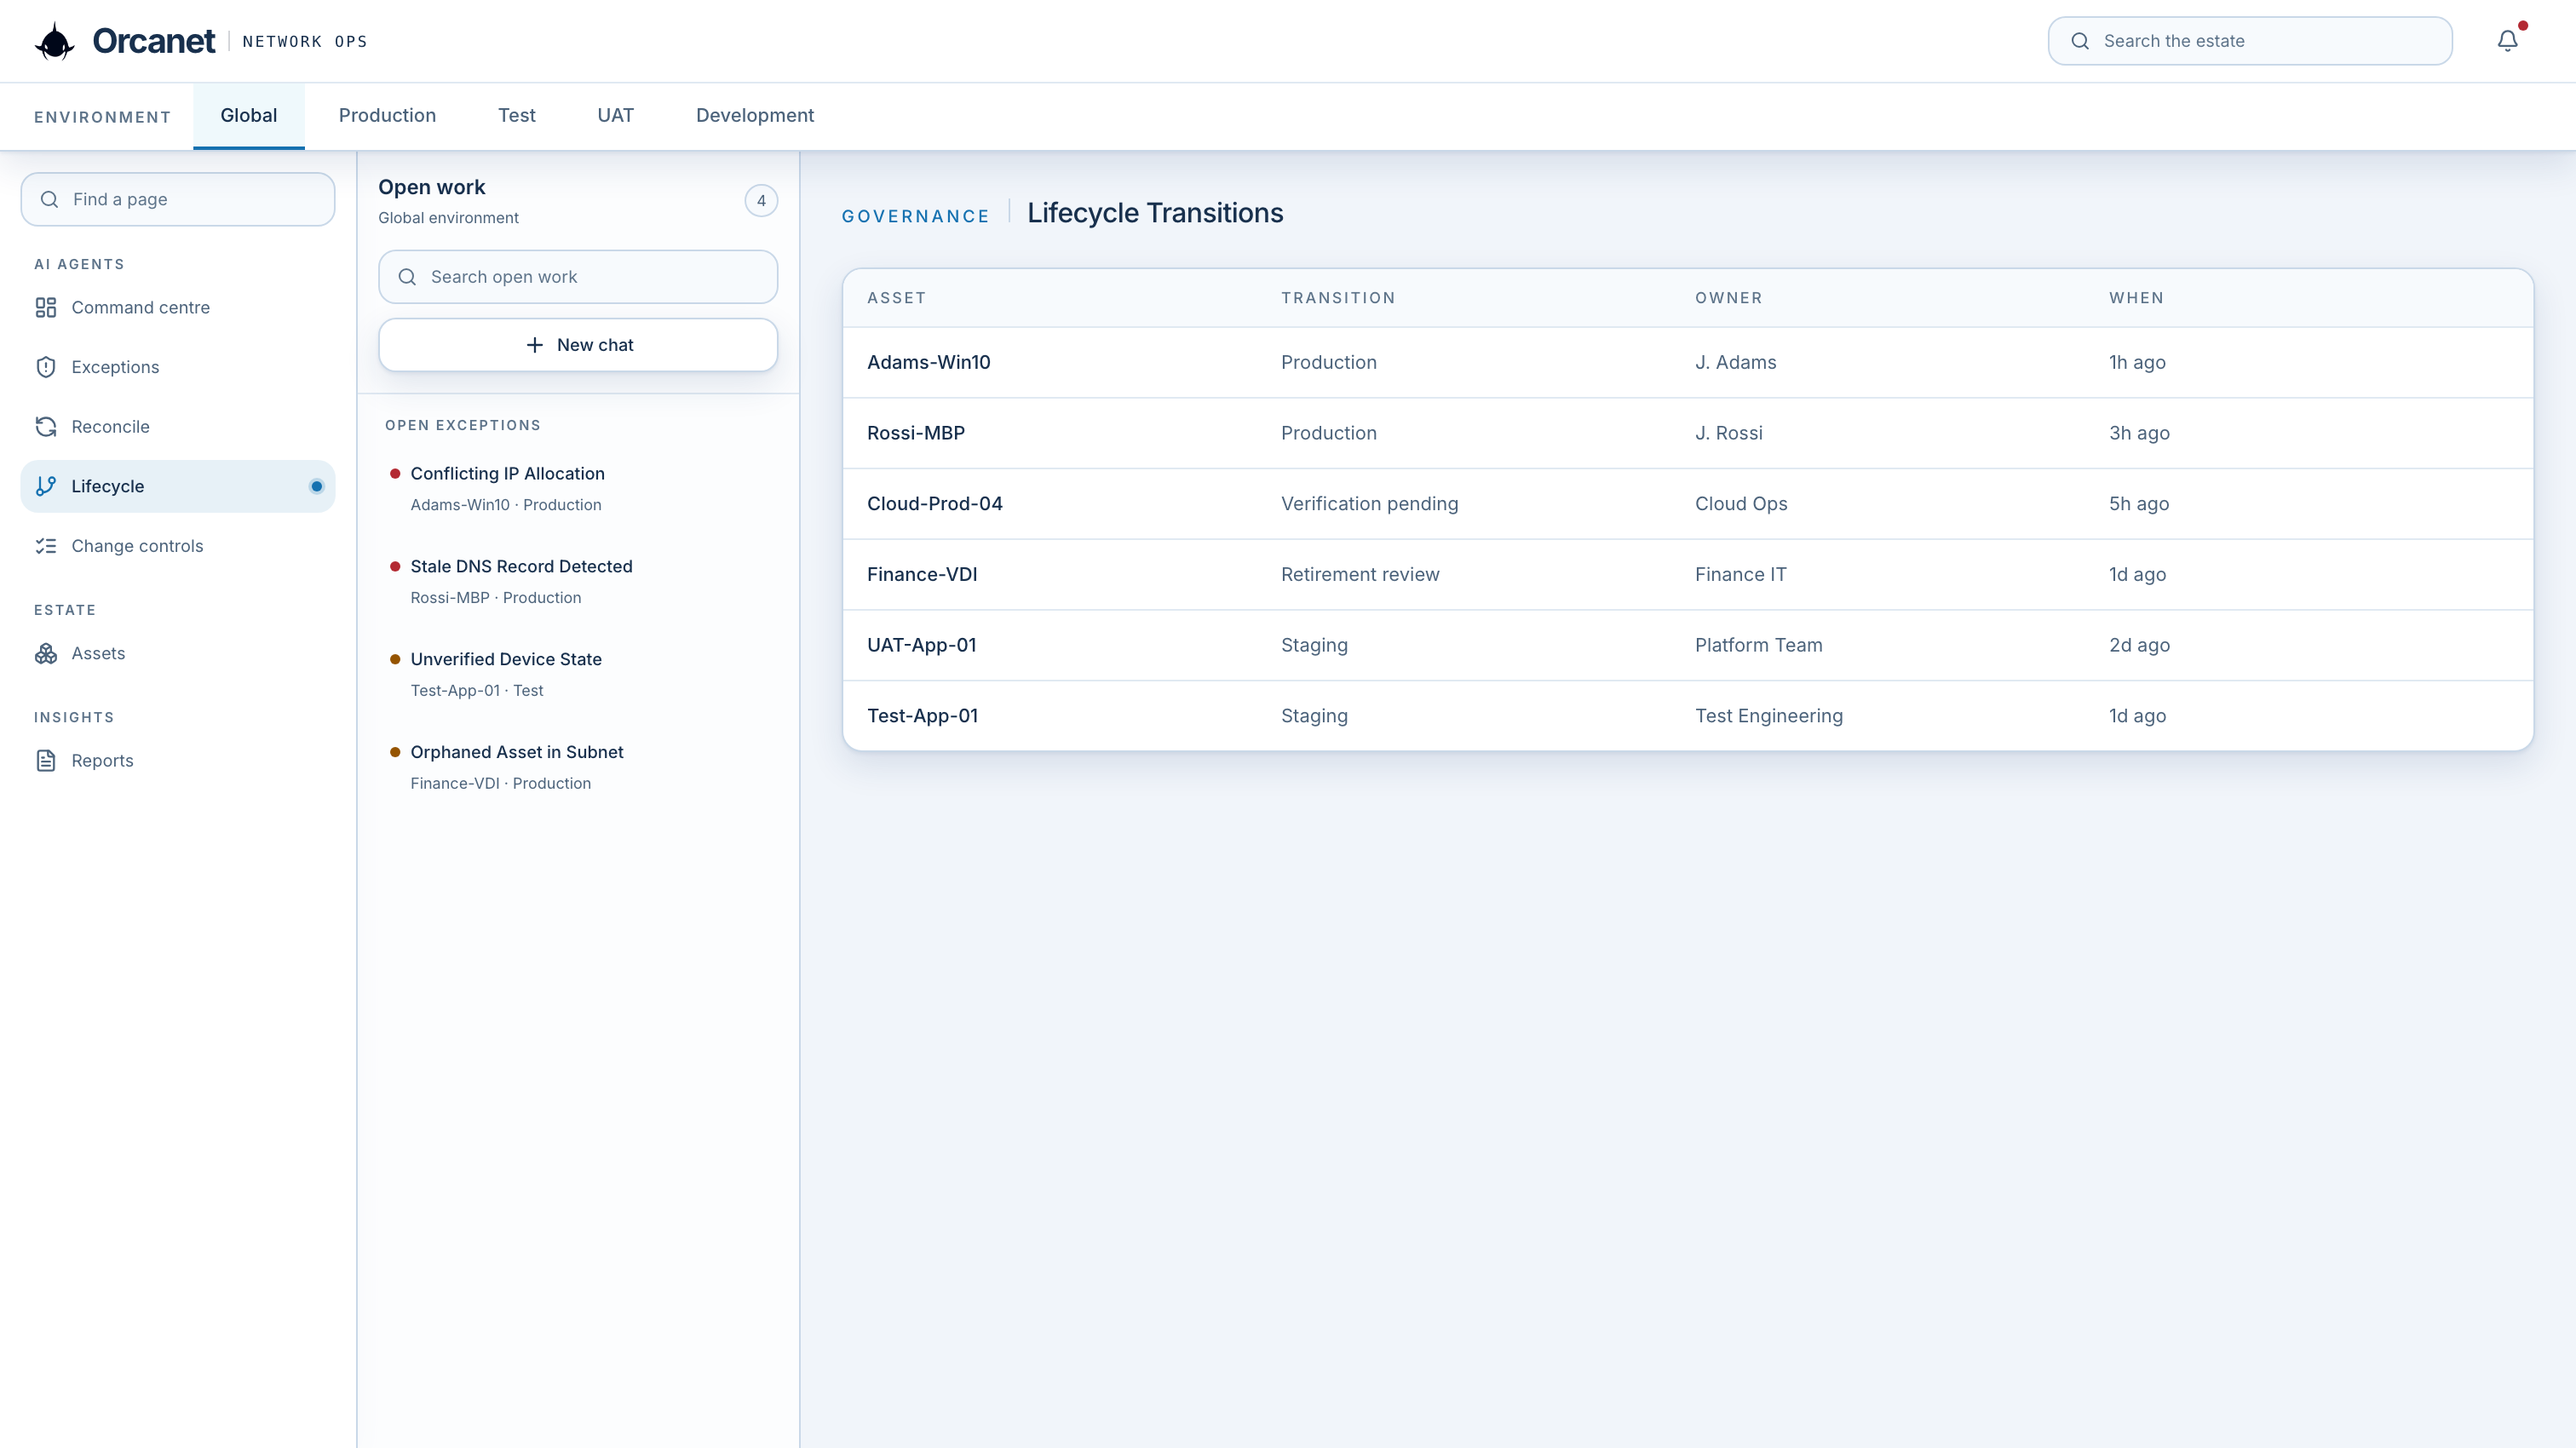Click the Orcanet orca logo icon
Image resolution: width=2576 pixels, height=1448 pixels.
[55, 41]
